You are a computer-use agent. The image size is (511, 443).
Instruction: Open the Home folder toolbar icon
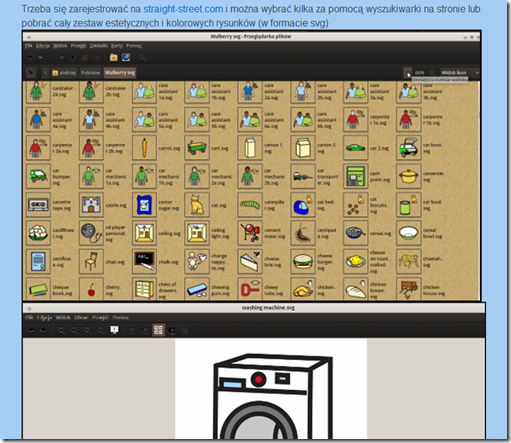(114, 58)
